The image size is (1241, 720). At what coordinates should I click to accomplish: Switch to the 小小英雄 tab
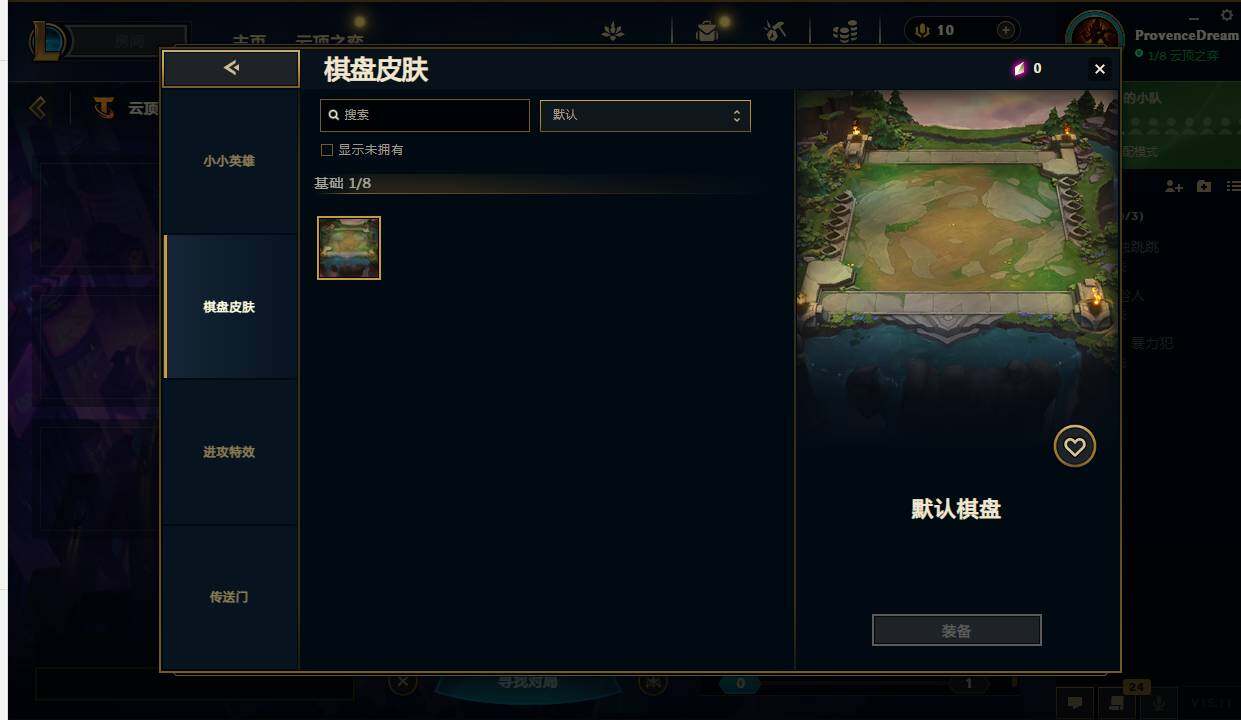pyautogui.click(x=230, y=161)
